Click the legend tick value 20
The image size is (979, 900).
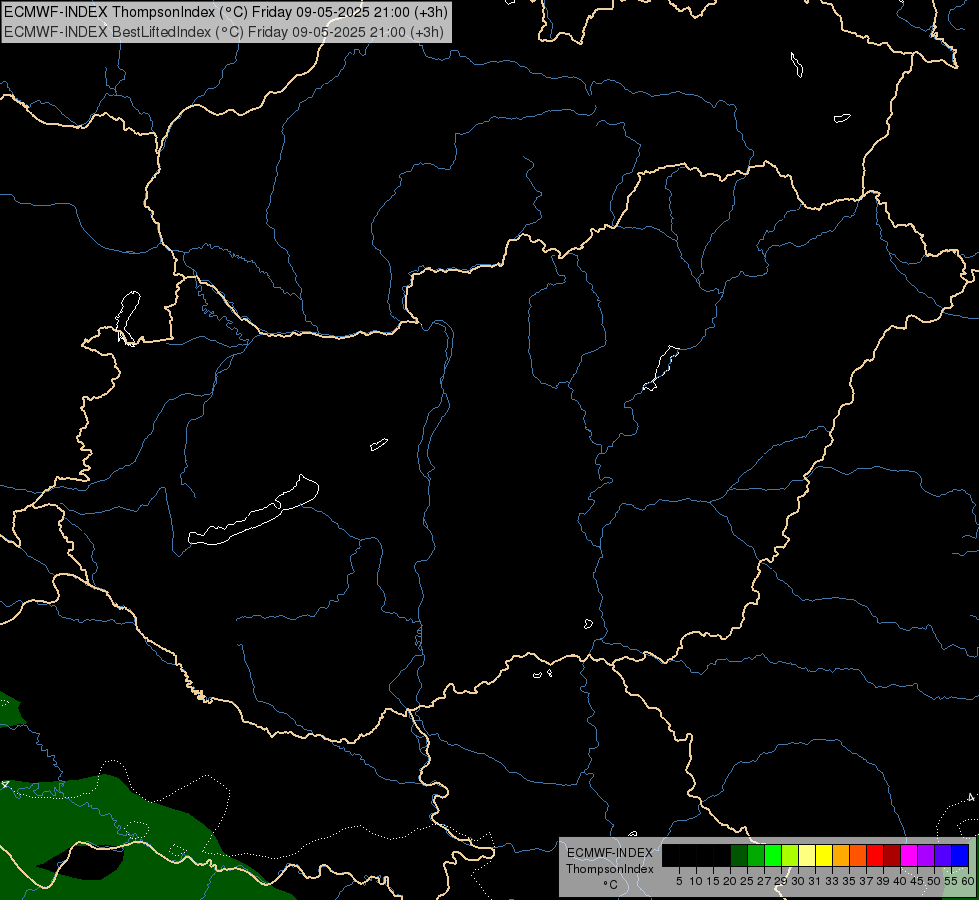(729, 881)
